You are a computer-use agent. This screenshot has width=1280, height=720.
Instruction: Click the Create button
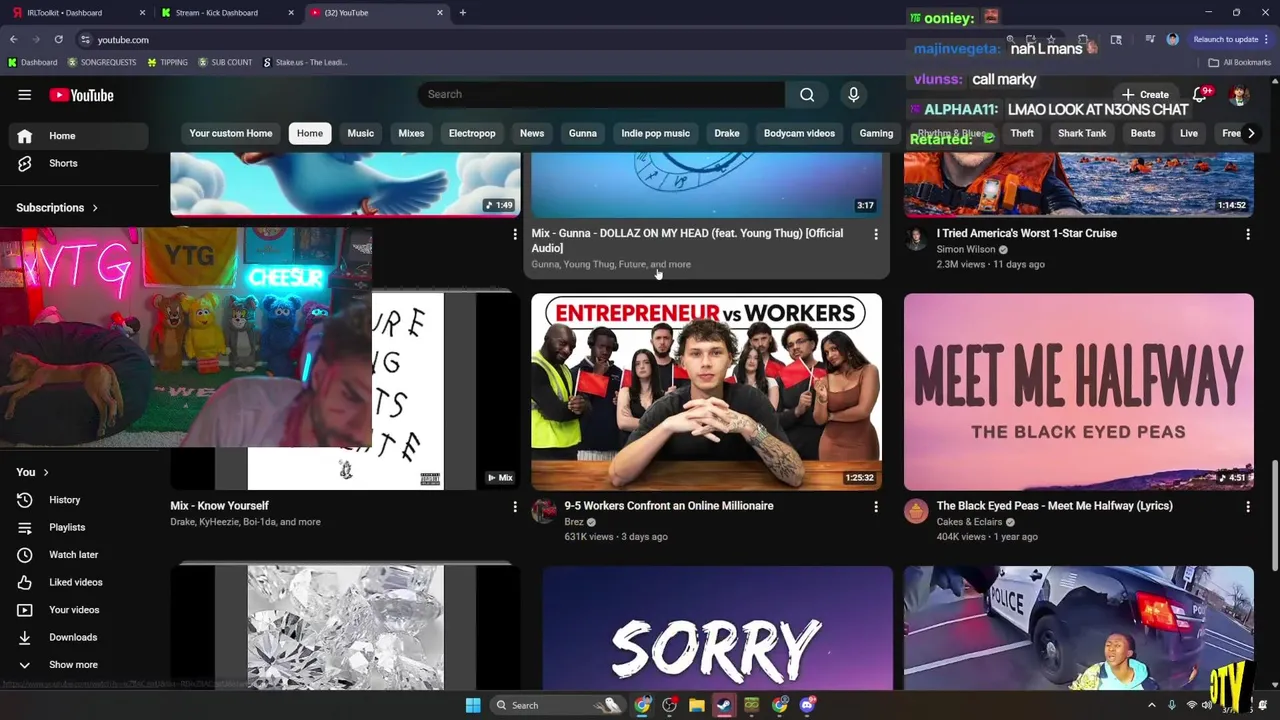(x=1145, y=94)
